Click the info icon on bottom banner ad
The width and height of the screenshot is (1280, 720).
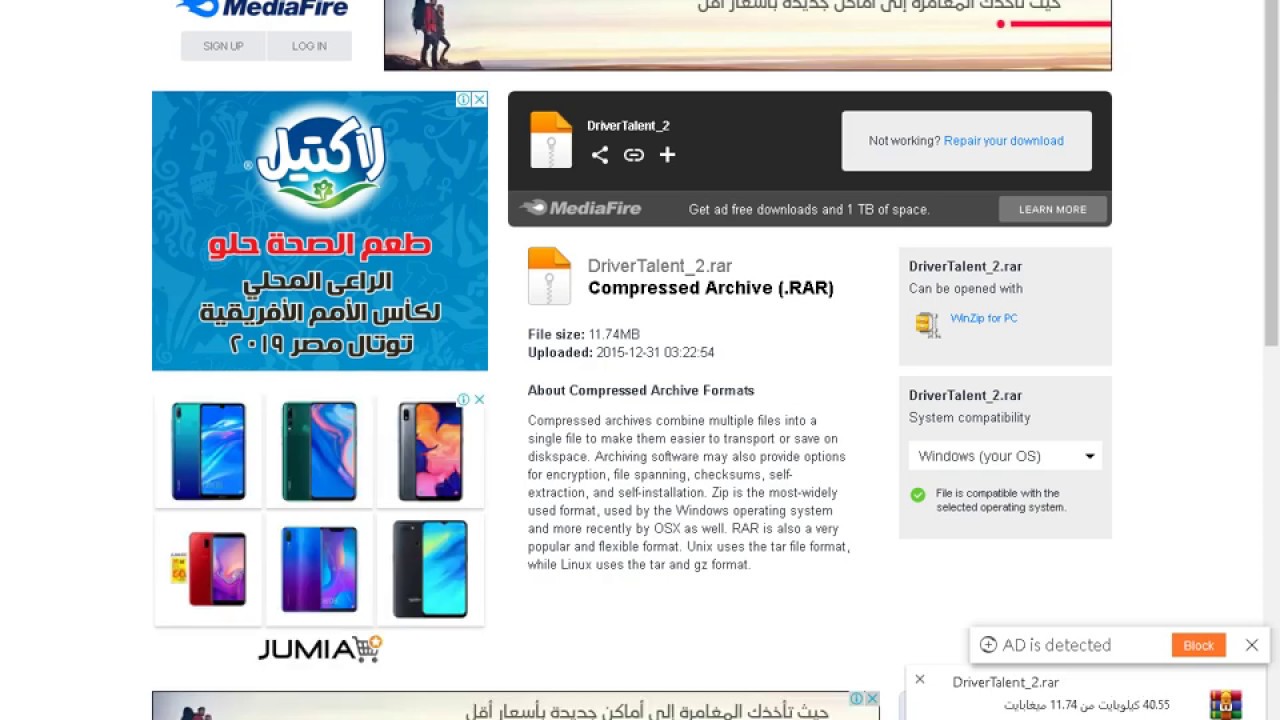pyautogui.click(x=857, y=698)
